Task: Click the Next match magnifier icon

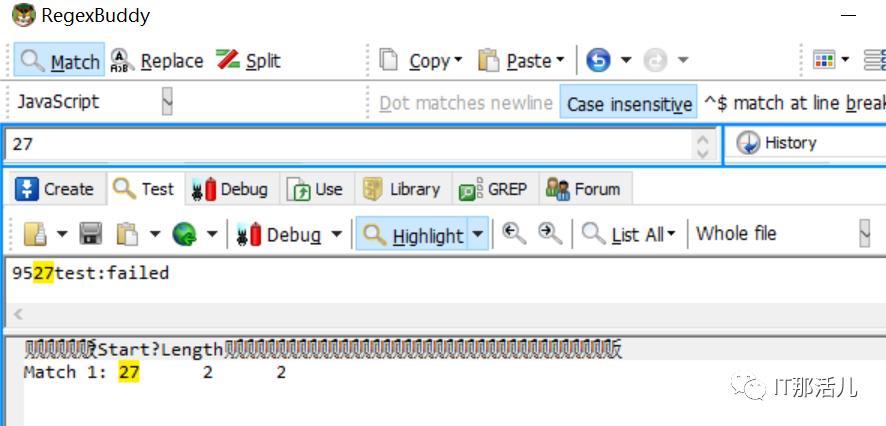Action: tap(550, 233)
